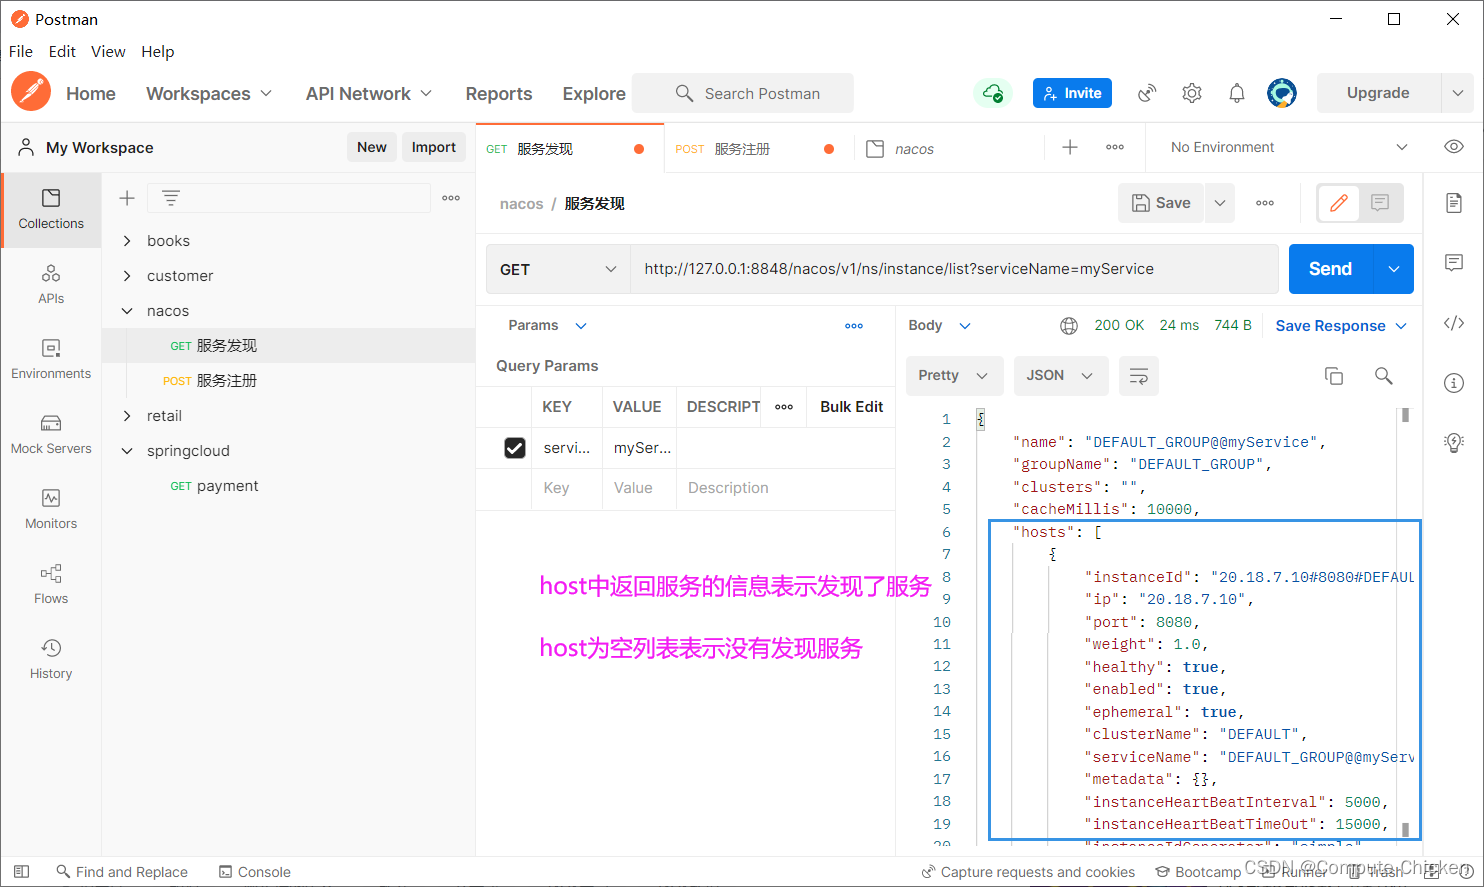Add a new request tab
Screen dimensions: 1484x887
(1070, 147)
